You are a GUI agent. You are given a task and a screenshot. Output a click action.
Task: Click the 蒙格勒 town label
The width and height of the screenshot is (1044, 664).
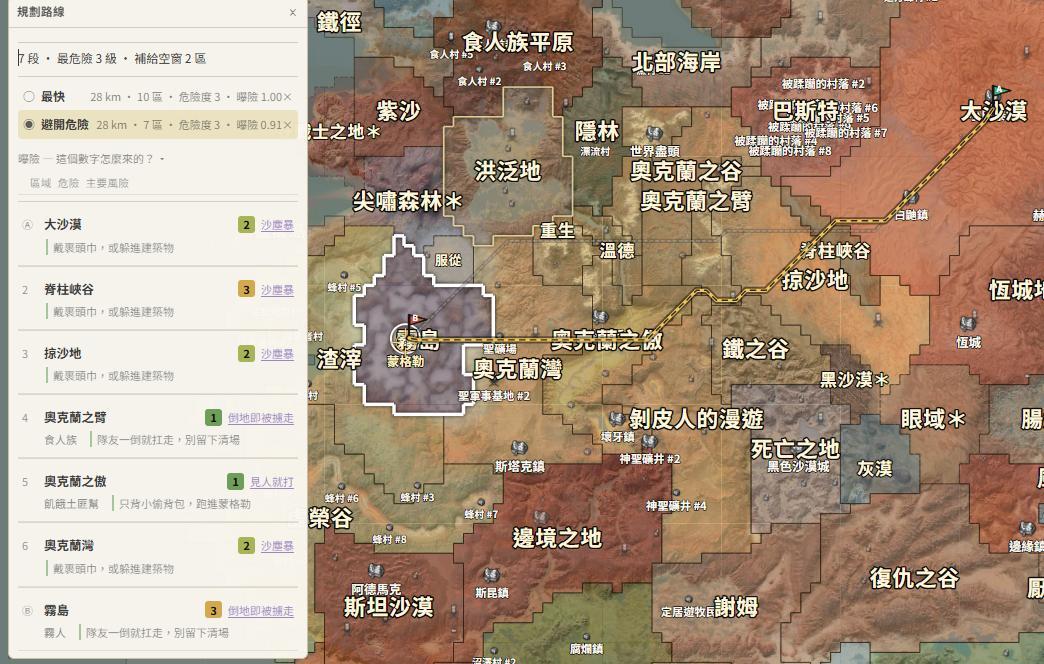[405, 362]
